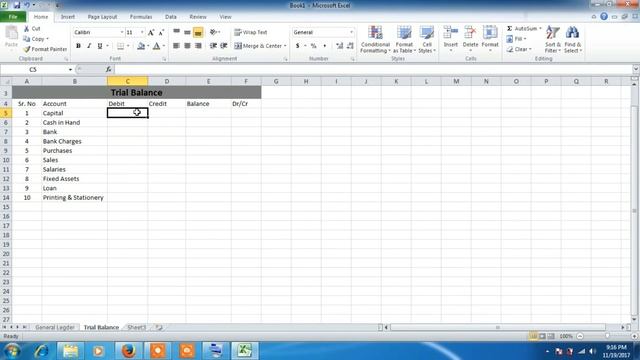The image size is (640, 360).
Task: Apply comma style number format
Action: [324, 46]
